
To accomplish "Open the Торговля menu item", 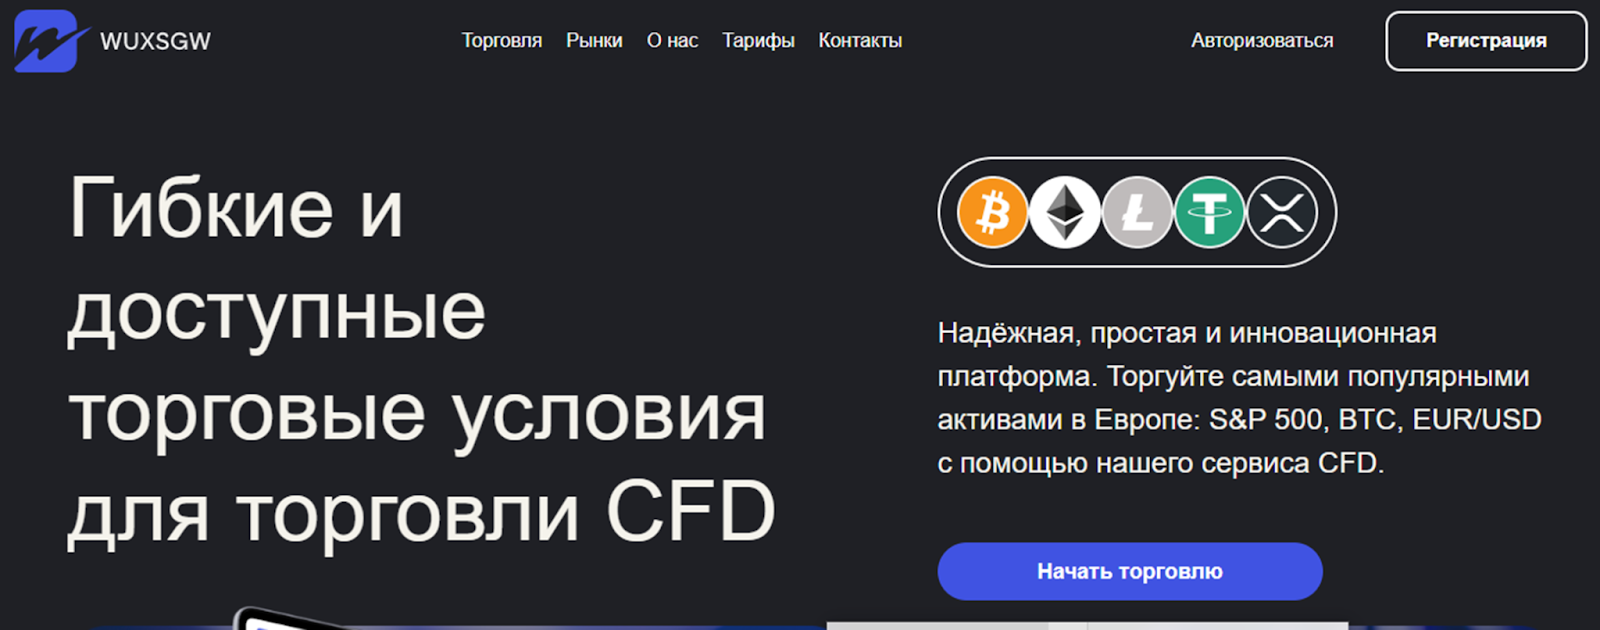I will pos(502,41).
